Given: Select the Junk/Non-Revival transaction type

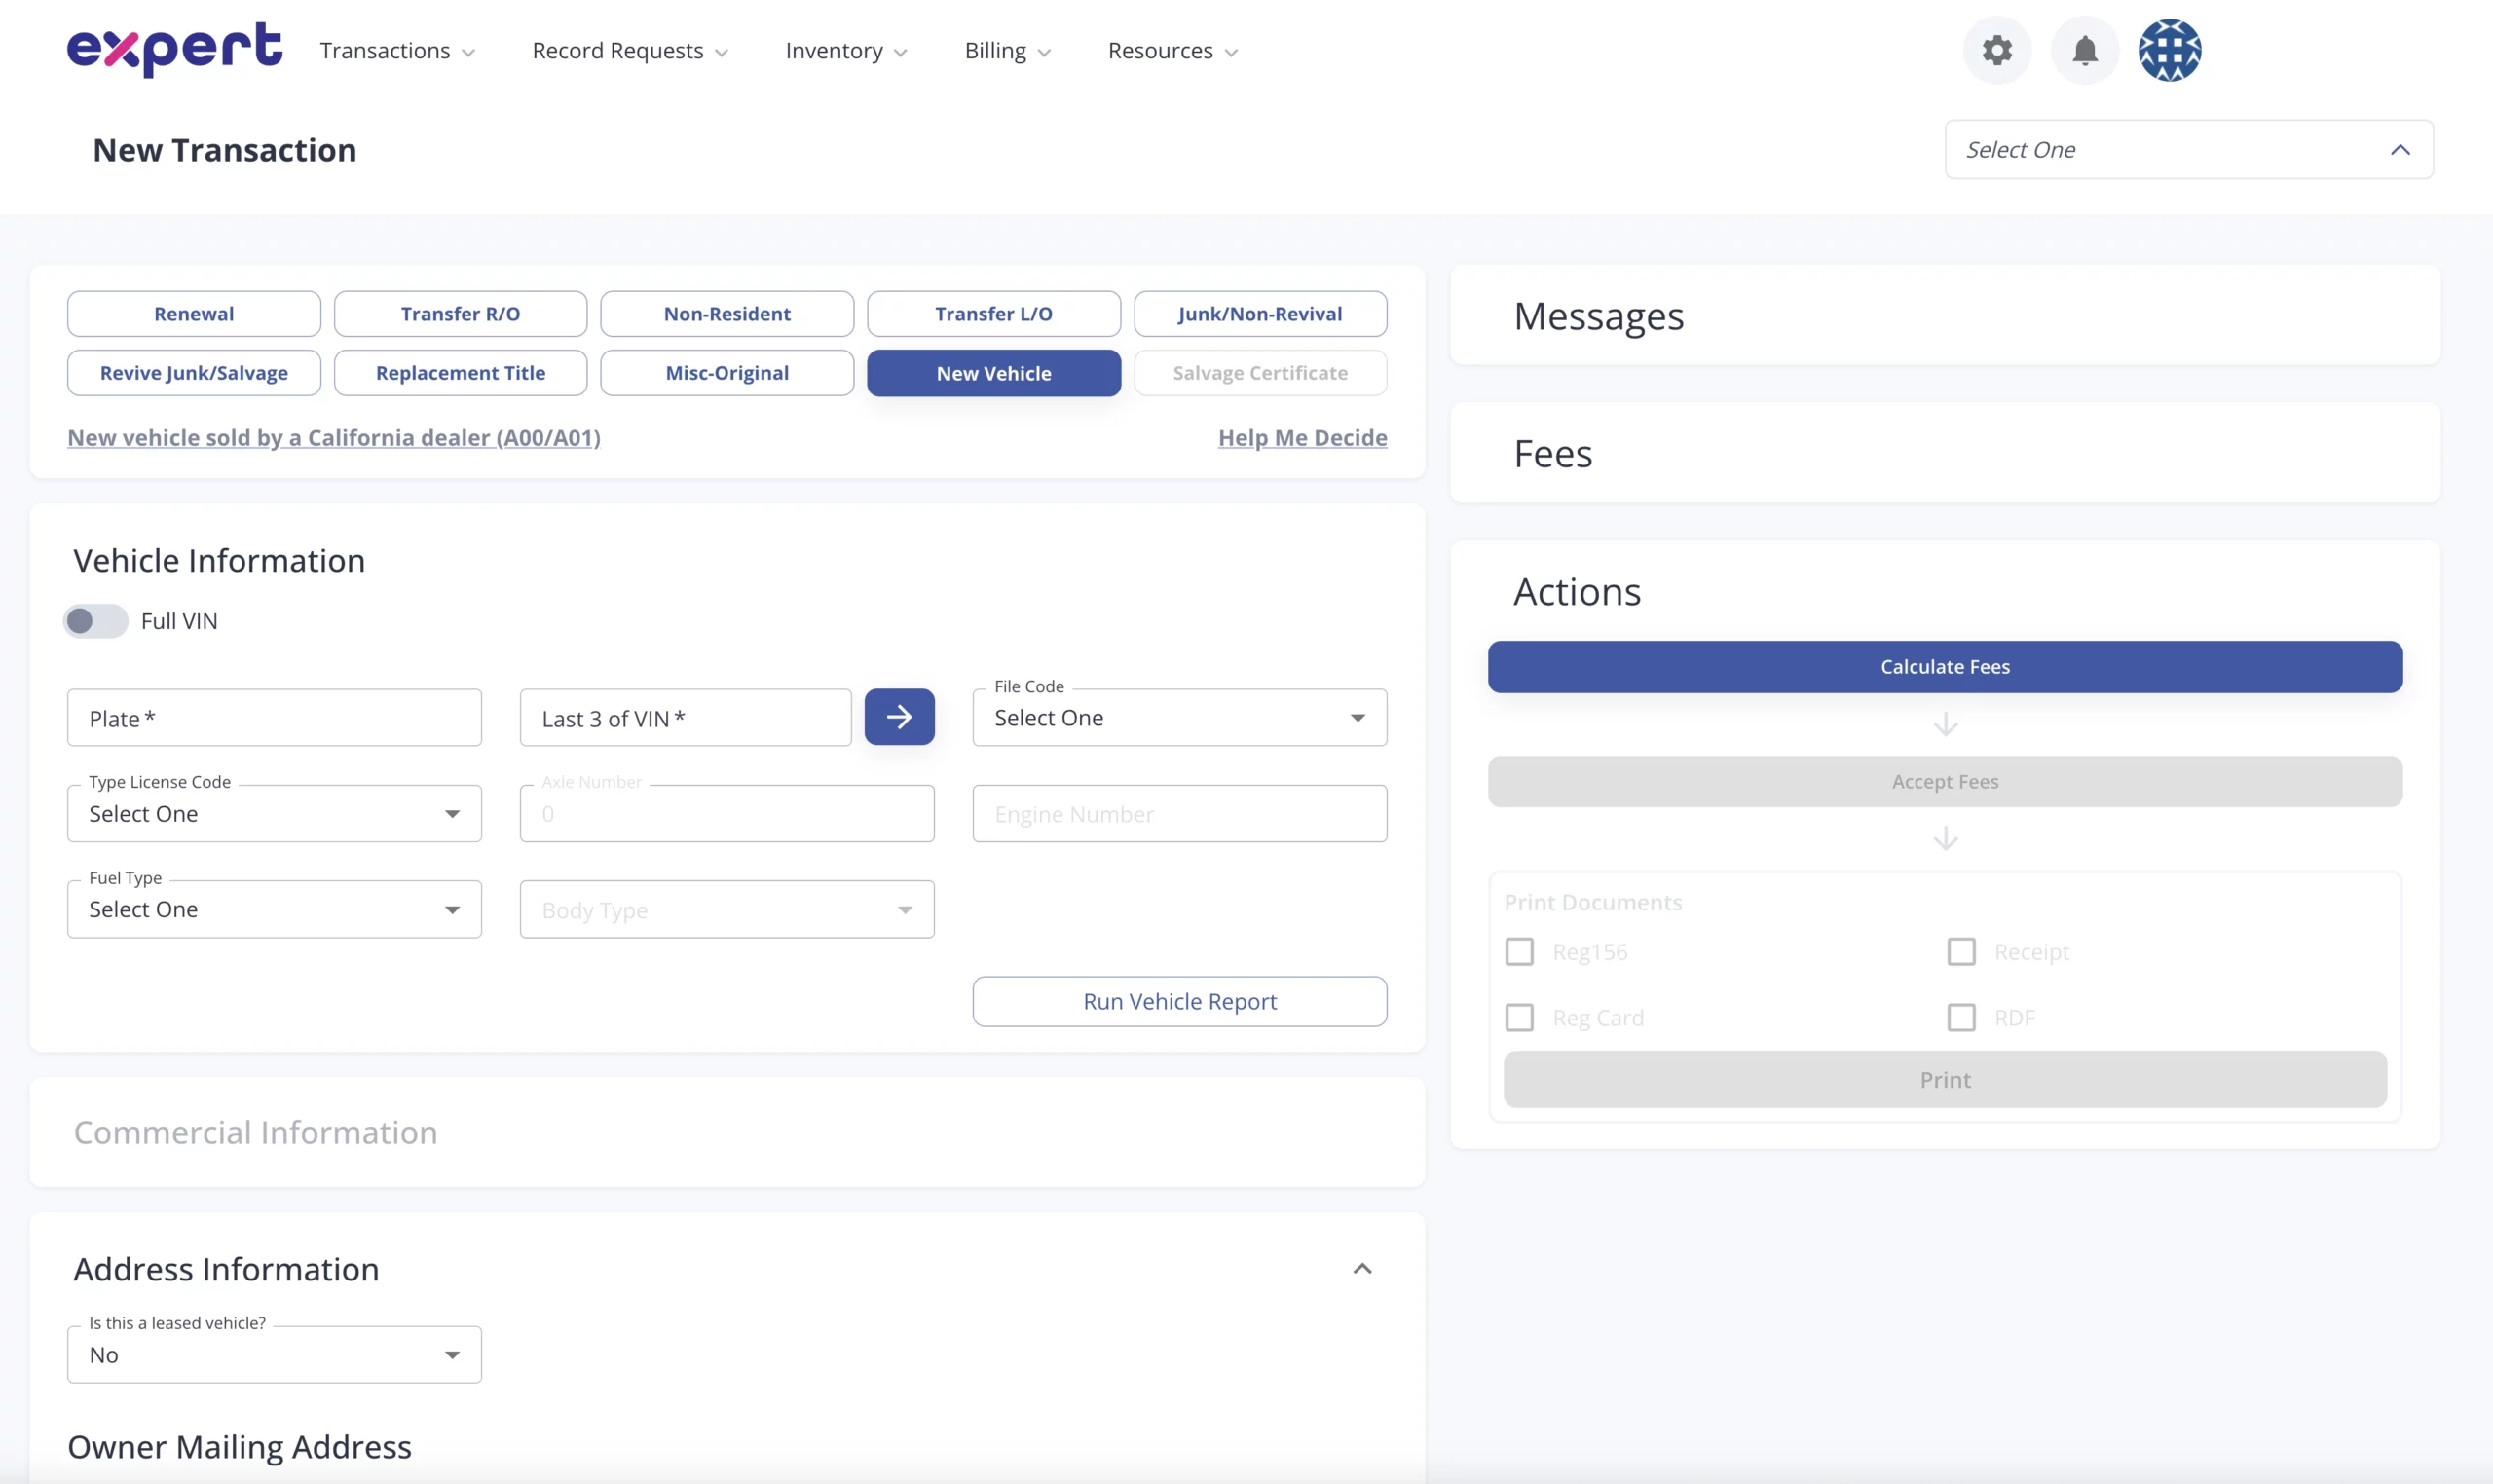Looking at the screenshot, I should point(1260,314).
